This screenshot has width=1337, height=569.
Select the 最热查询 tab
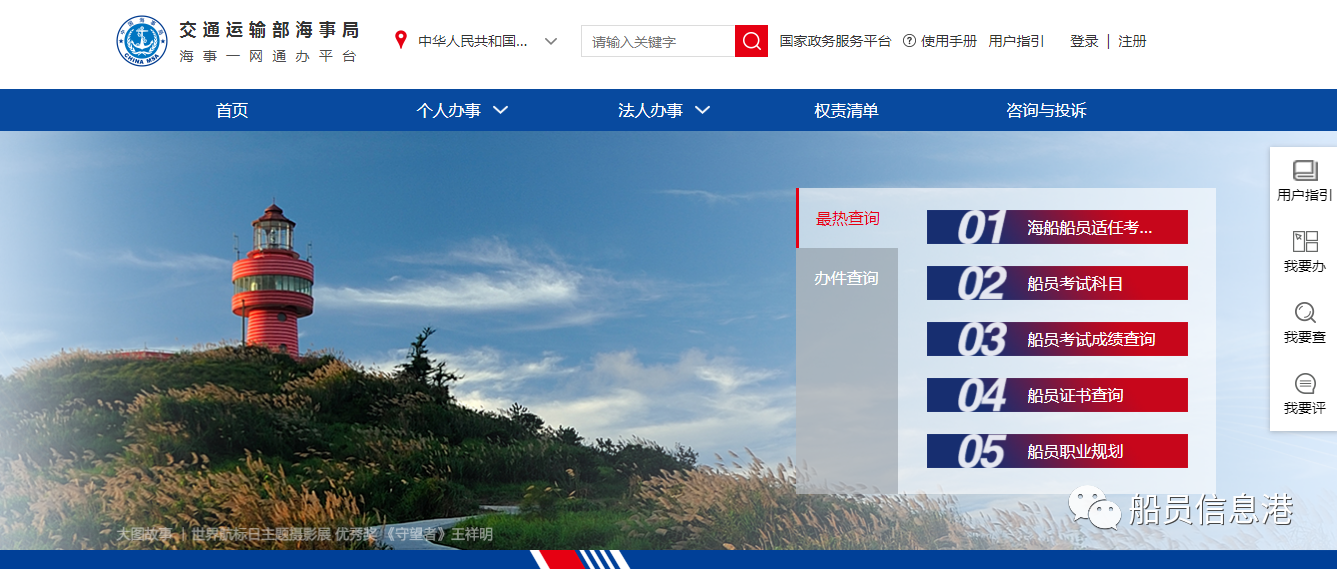click(847, 218)
